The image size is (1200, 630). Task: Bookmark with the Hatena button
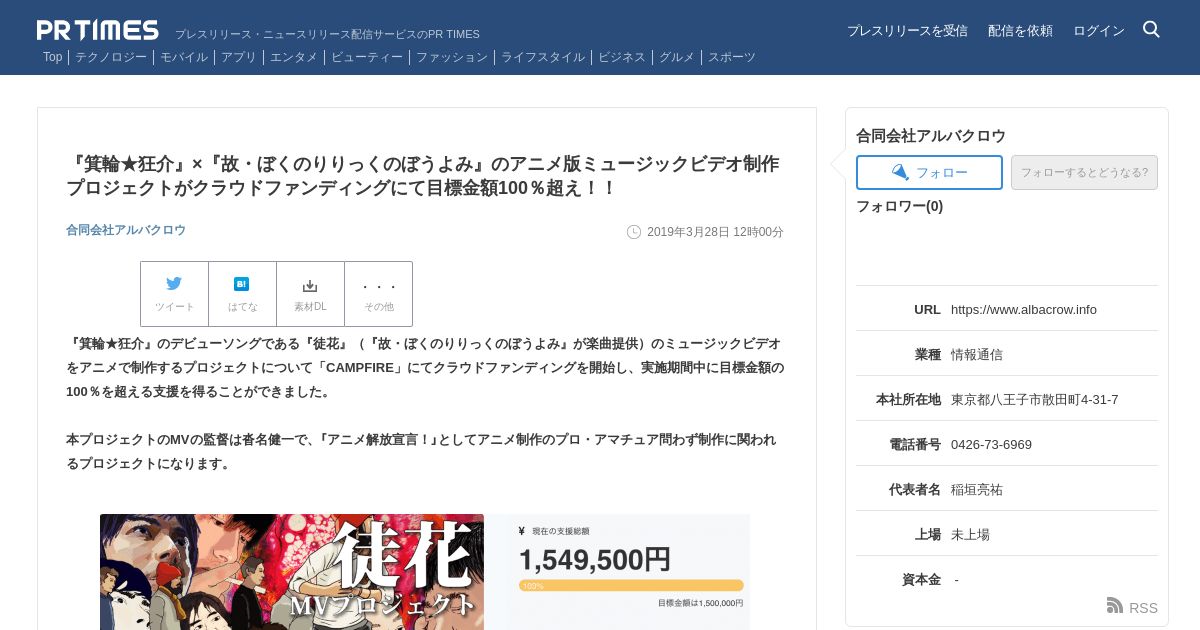(x=242, y=294)
